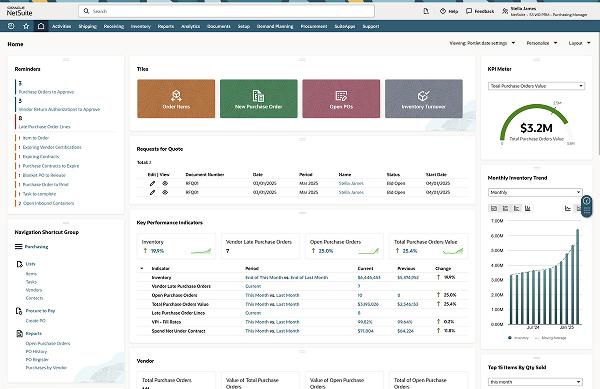Toggle the Inventory series in chart legend

(518, 338)
